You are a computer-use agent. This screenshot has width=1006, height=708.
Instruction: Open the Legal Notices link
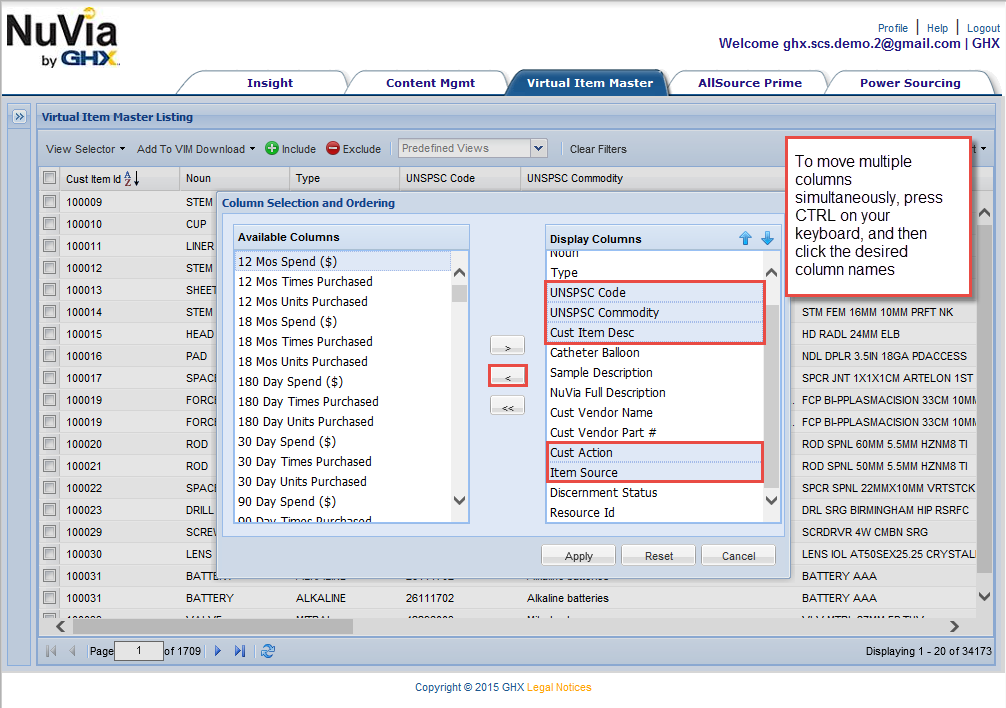pyautogui.click(x=559, y=687)
